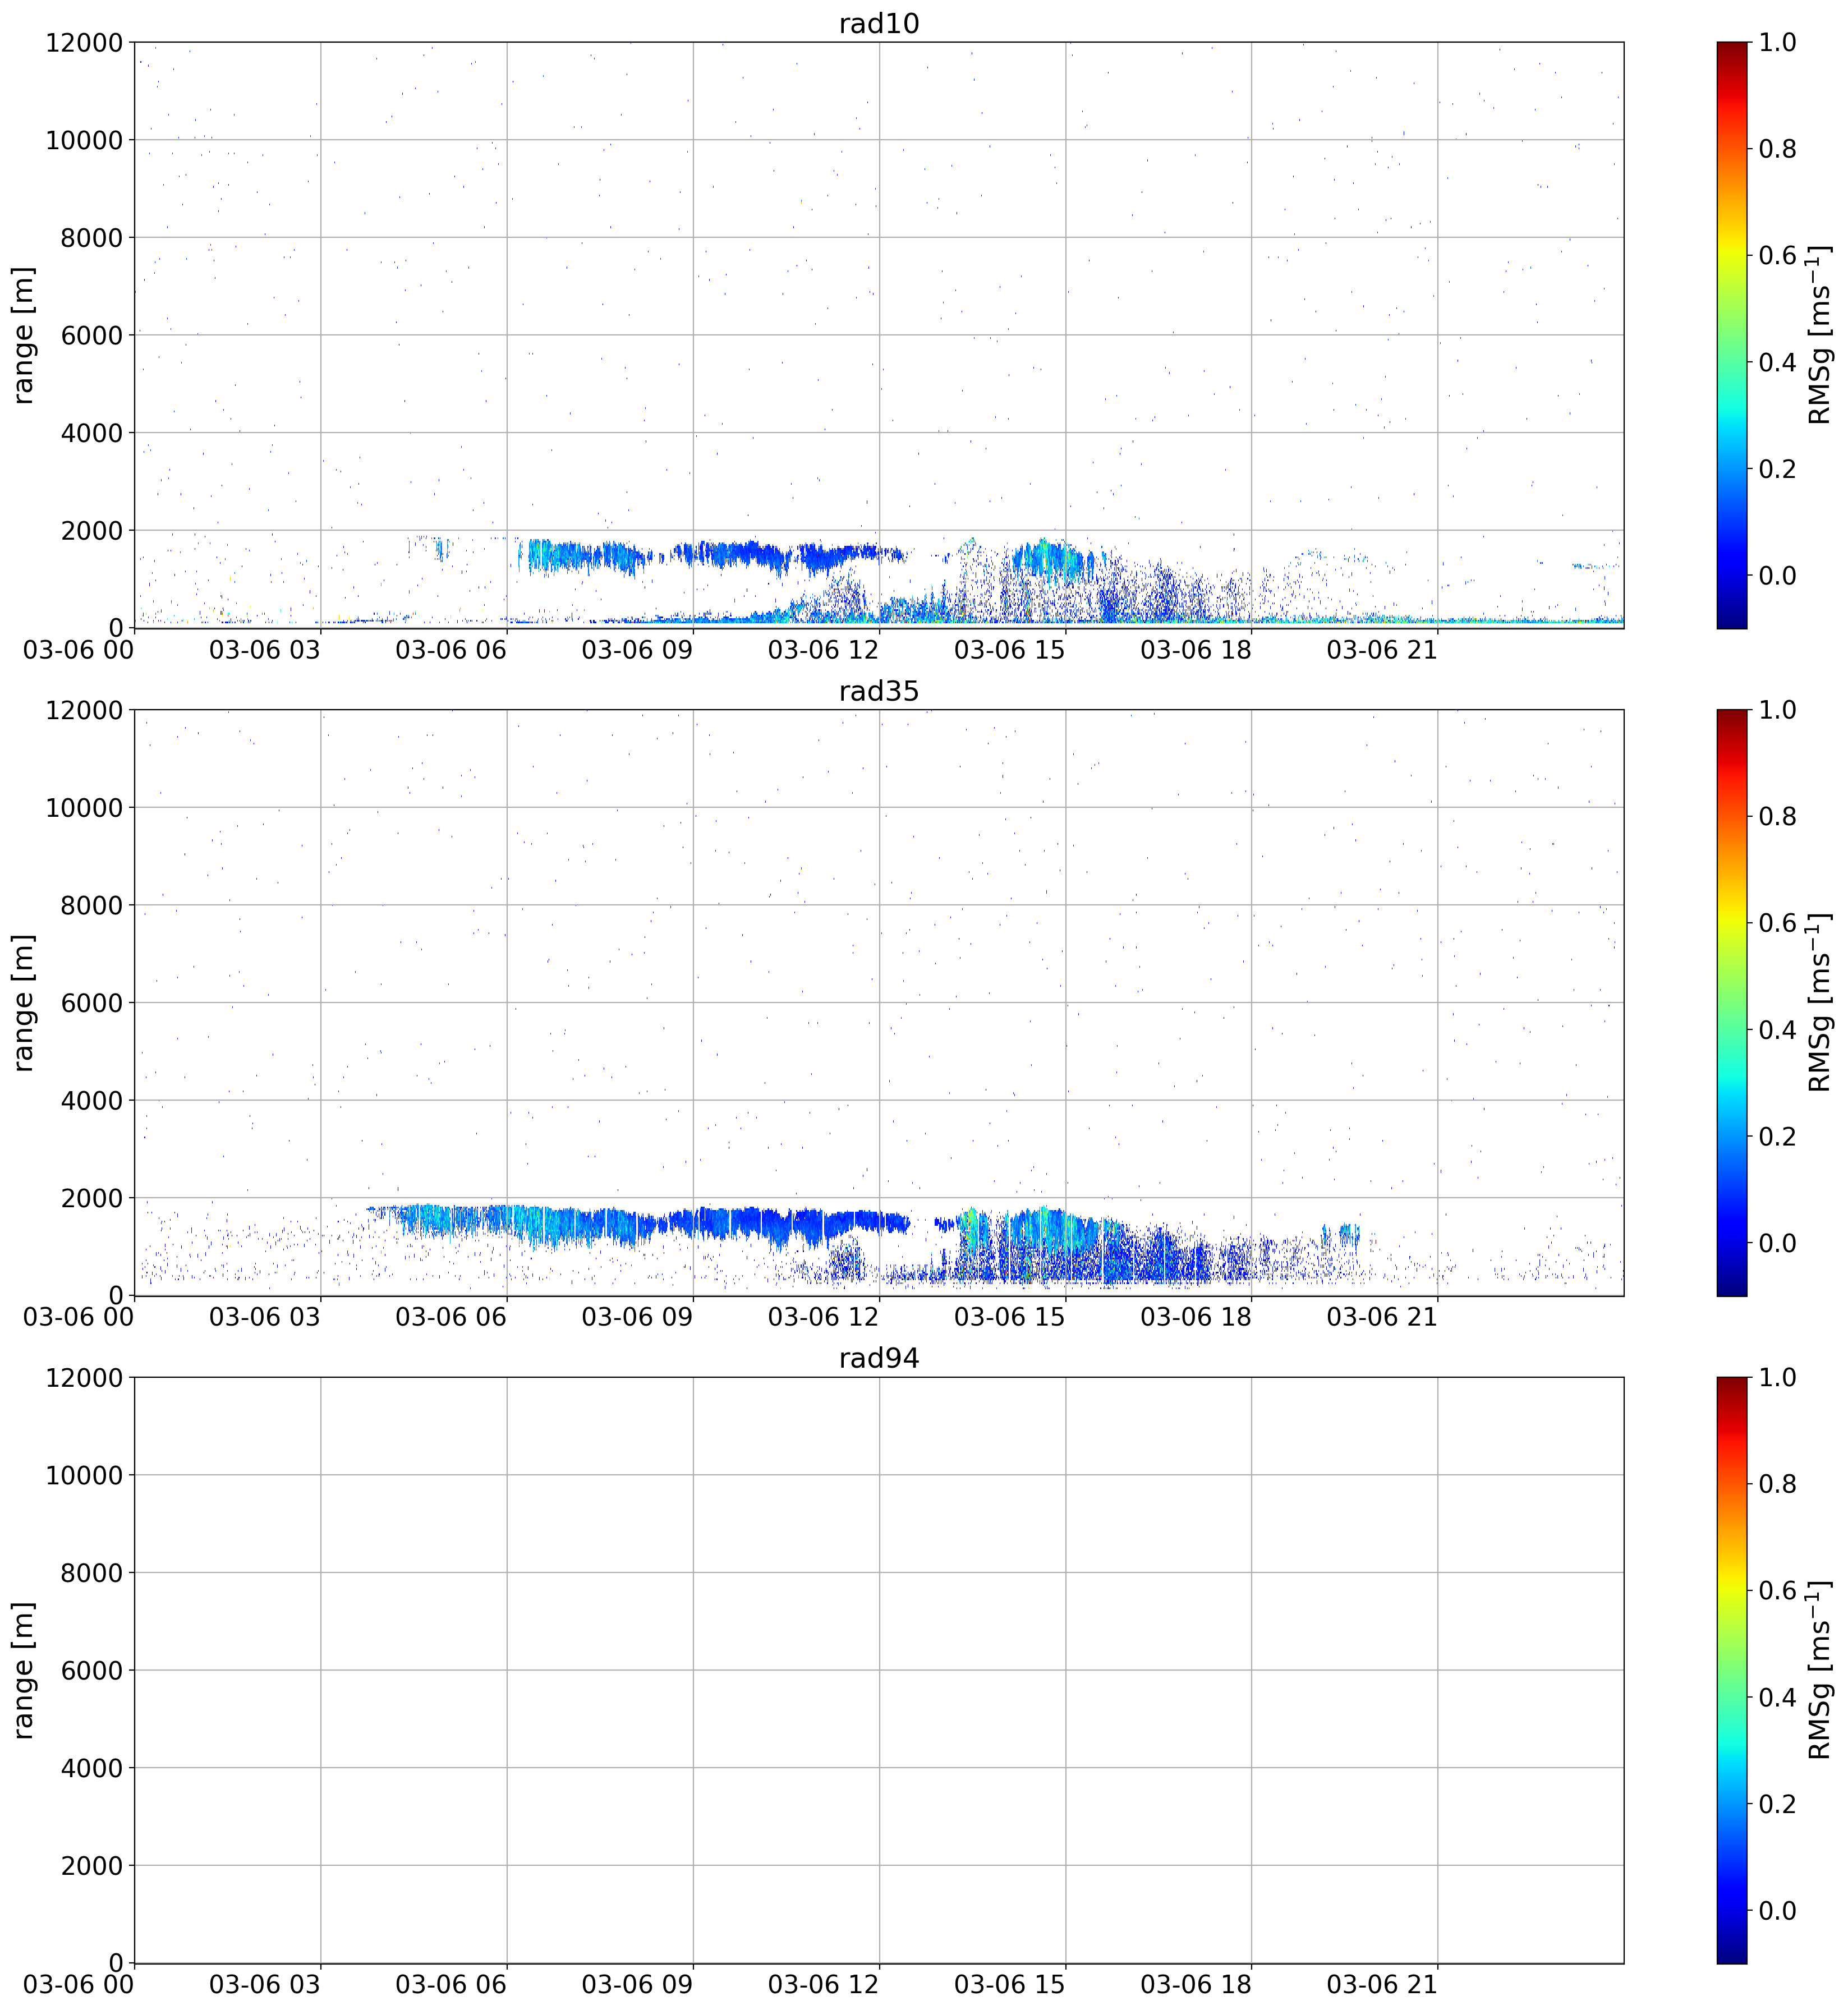Click the 0.8 tick on rad35 colorbar
The image size is (1848, 2010).
[x=1778, y=816]
